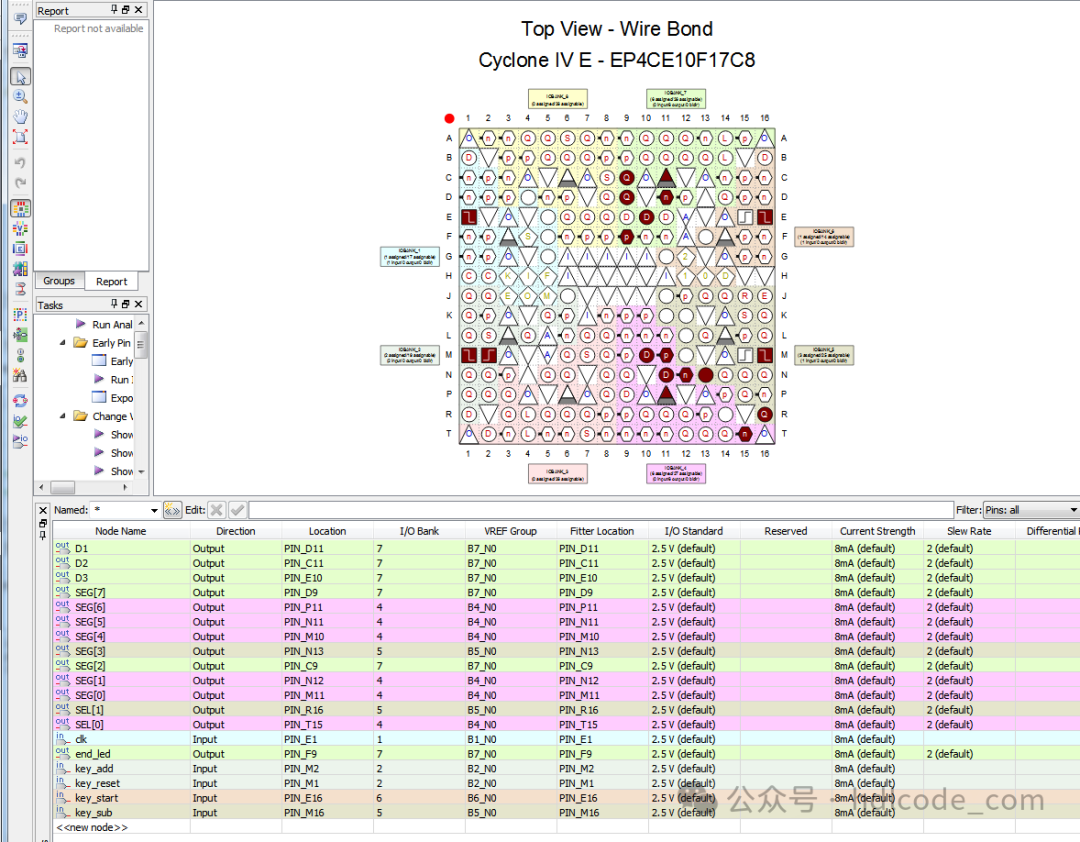
Task: Toggle the Show Edges icon
Action: point(21,249)
